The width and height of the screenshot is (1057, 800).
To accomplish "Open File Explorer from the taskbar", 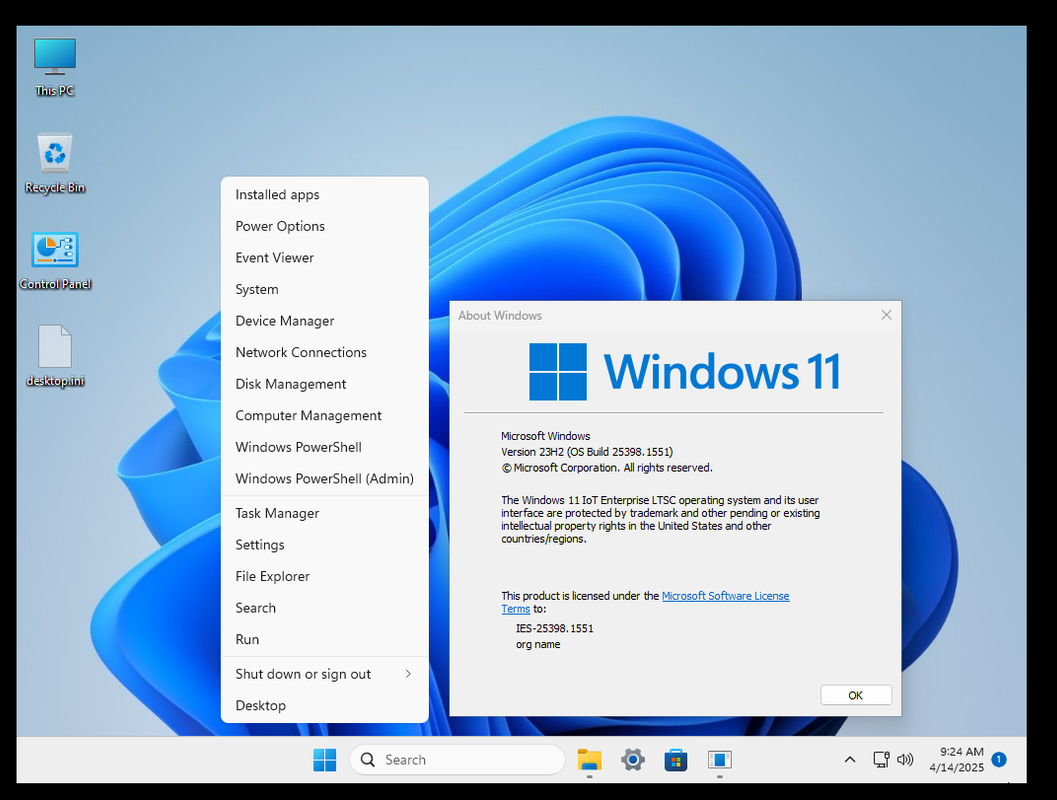I will click(x=589, y=760).
